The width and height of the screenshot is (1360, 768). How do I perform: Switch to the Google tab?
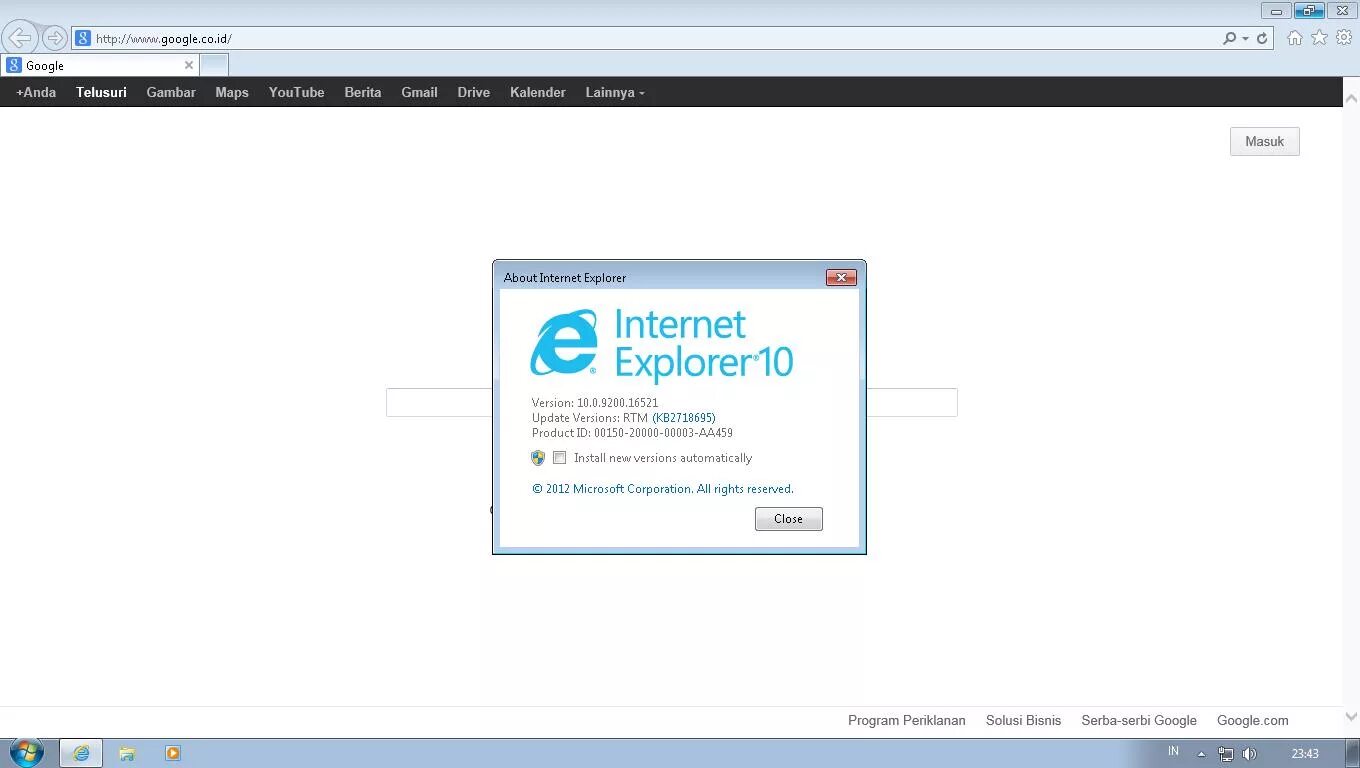[x=99, y=65]
